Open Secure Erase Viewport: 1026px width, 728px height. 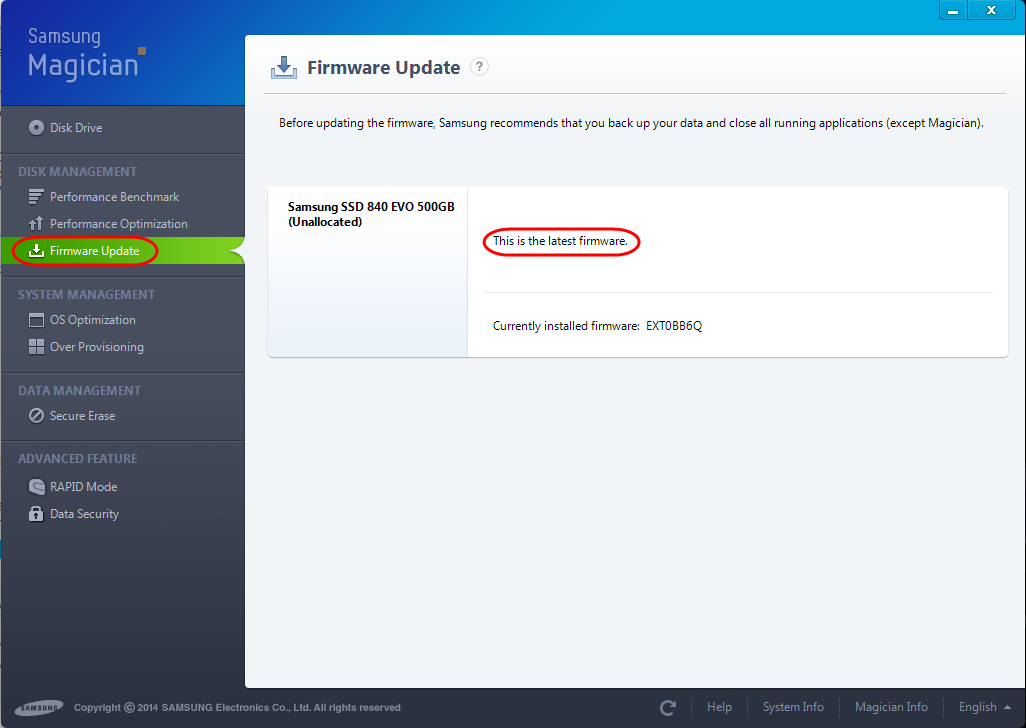tap(82, 416)
